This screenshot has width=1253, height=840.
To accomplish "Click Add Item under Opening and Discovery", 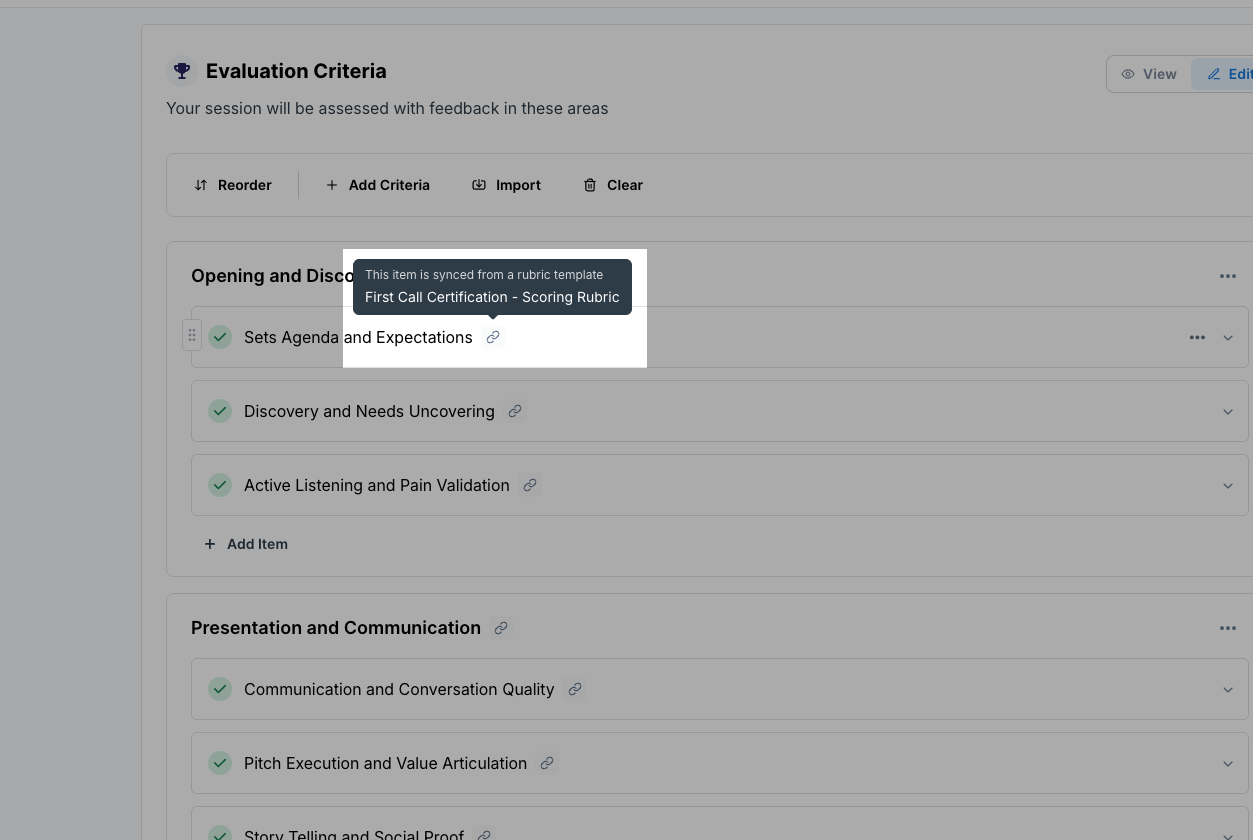I will (246, 544).
